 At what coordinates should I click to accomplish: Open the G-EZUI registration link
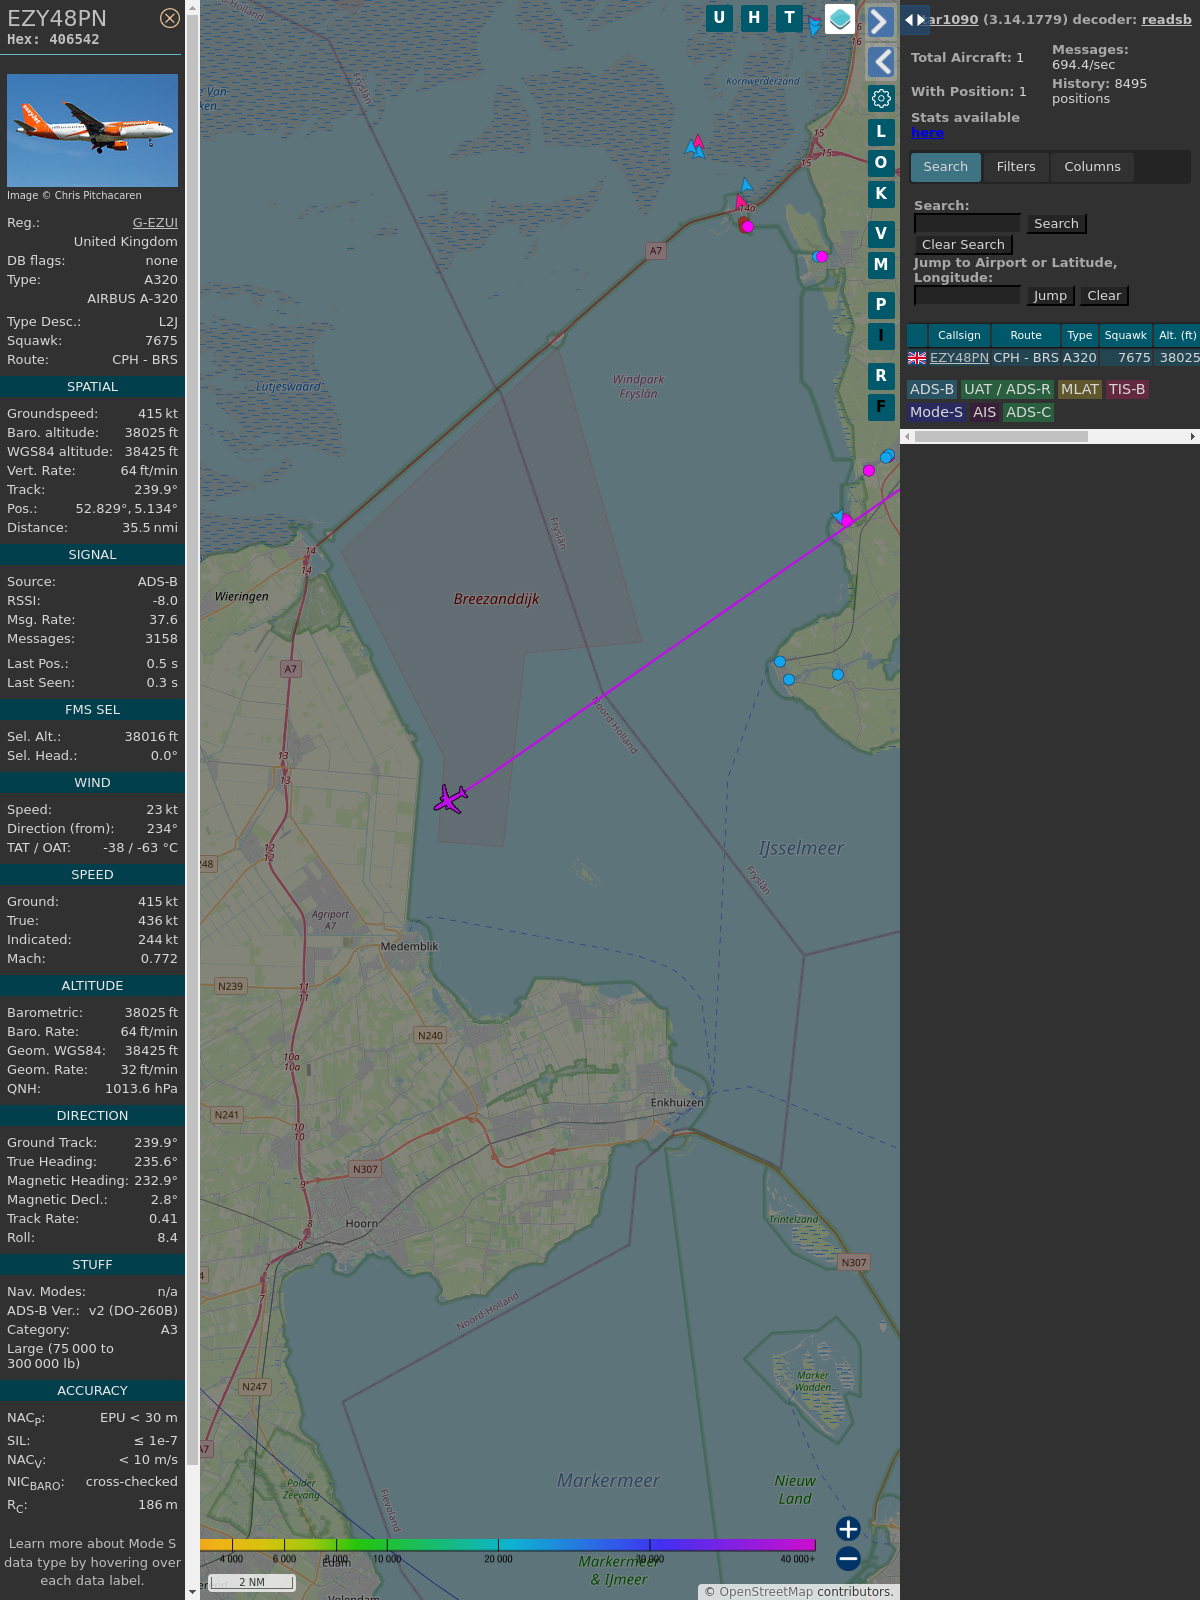coord(155,223)
